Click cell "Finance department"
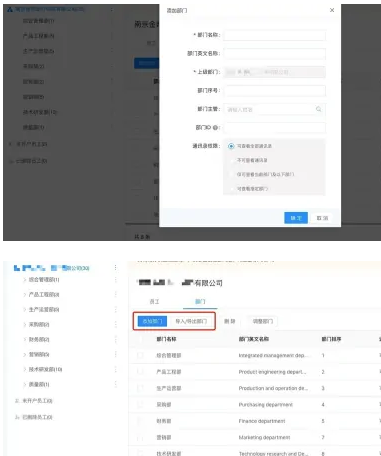This screenshot has width=381, height=456. (x=262, y=421)
